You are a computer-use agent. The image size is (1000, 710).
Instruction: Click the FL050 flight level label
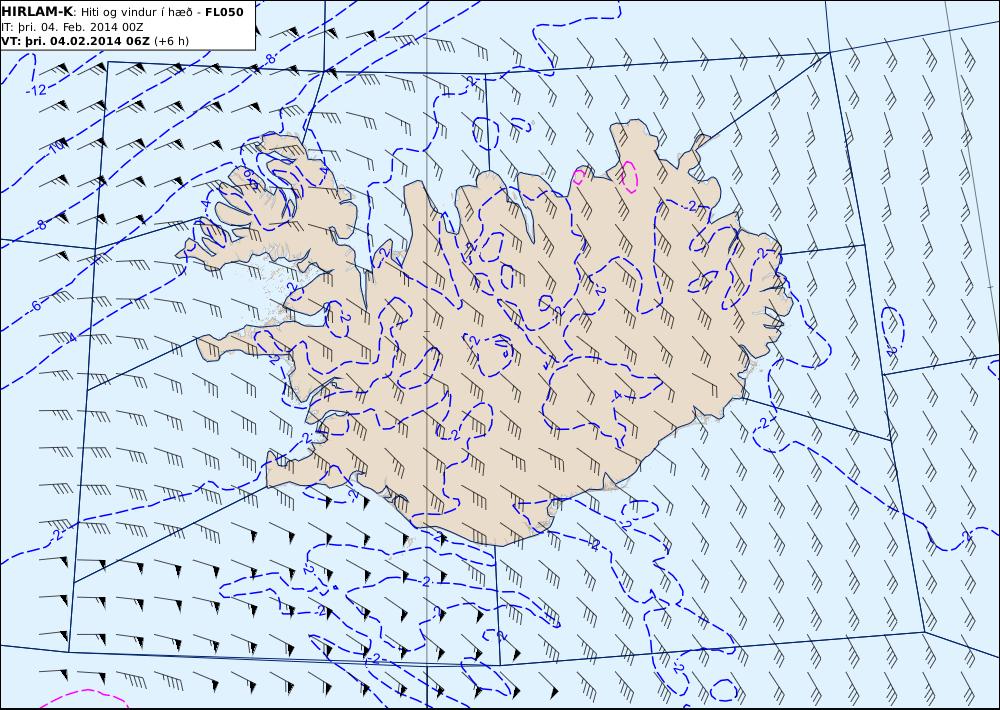click(224, 12)
